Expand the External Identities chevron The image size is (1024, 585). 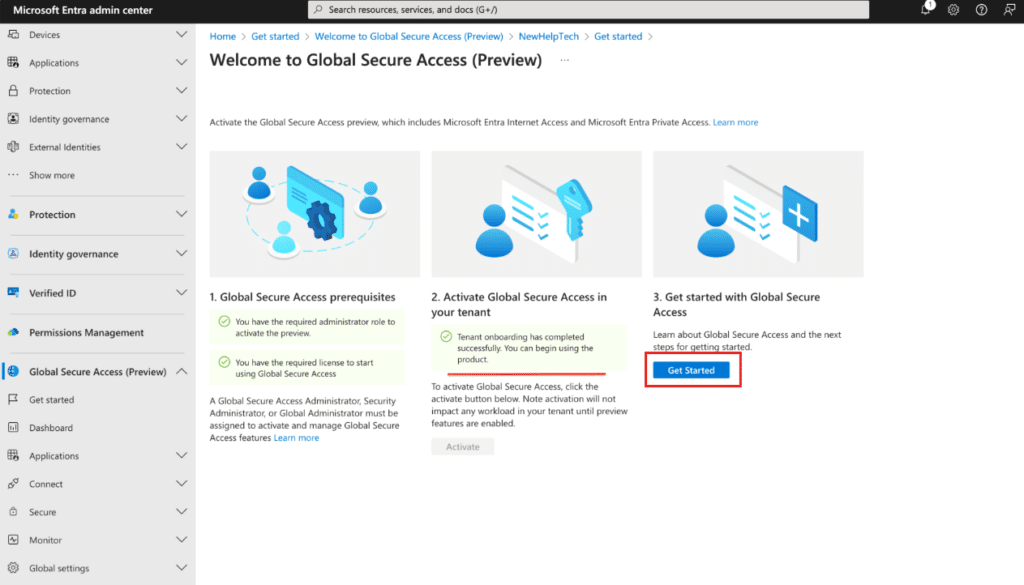coord(182,147)
